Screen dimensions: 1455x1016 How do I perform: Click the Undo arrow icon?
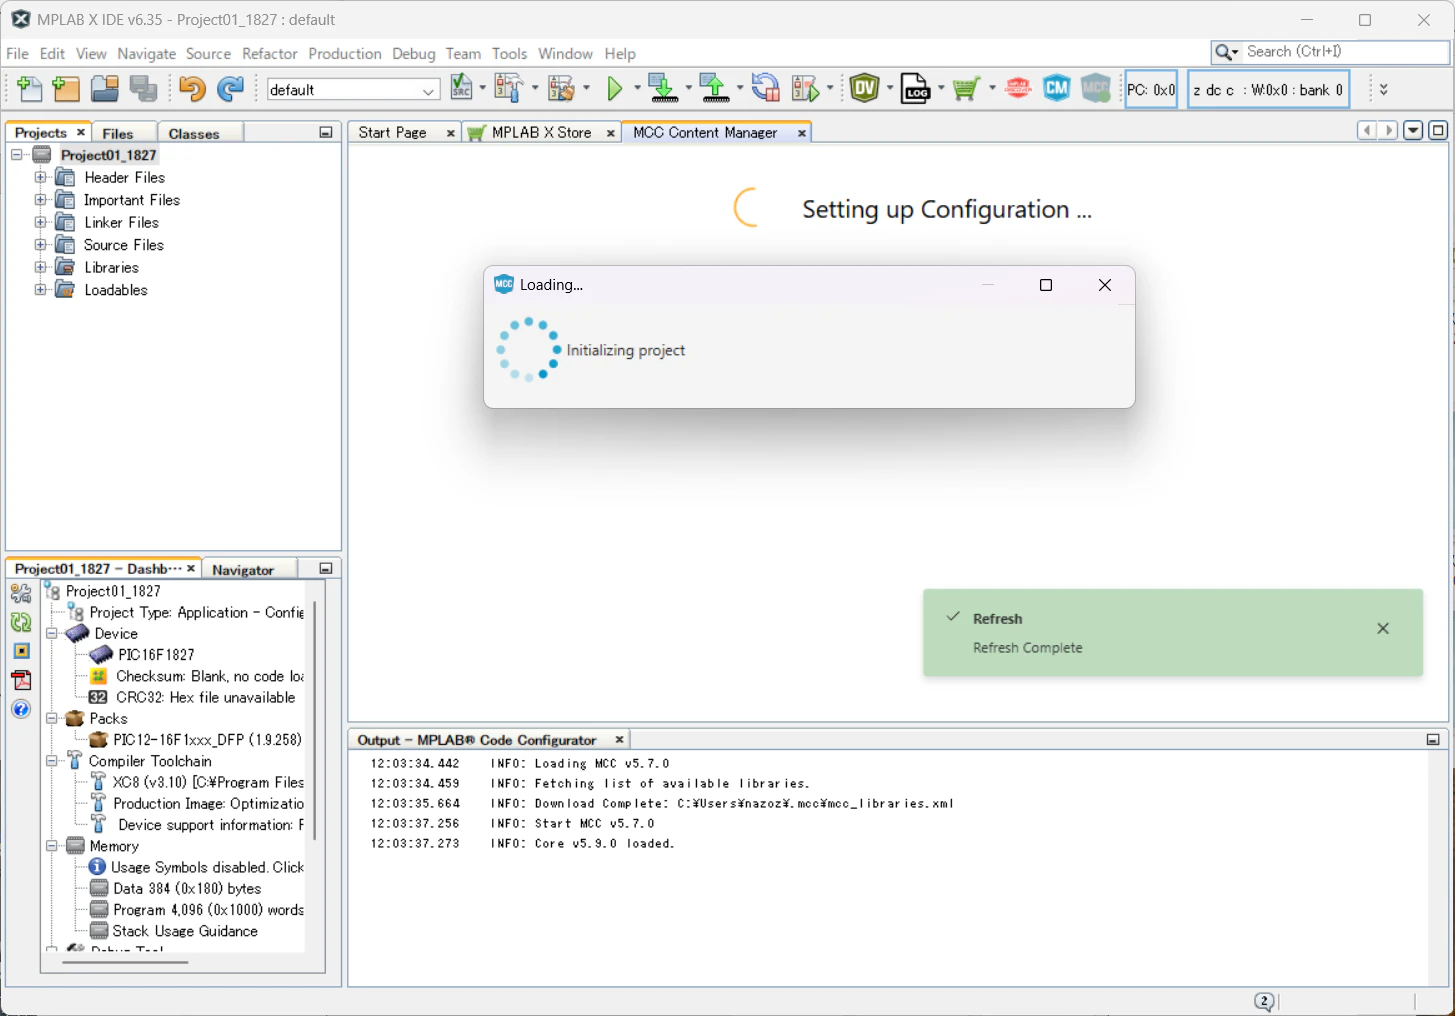(191, 89)
